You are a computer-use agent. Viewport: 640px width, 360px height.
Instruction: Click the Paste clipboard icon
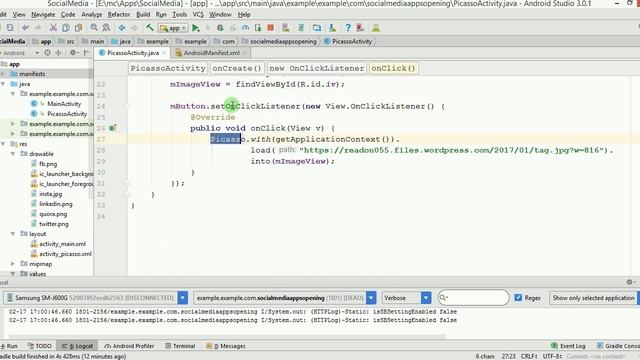[x=78, y=28]
